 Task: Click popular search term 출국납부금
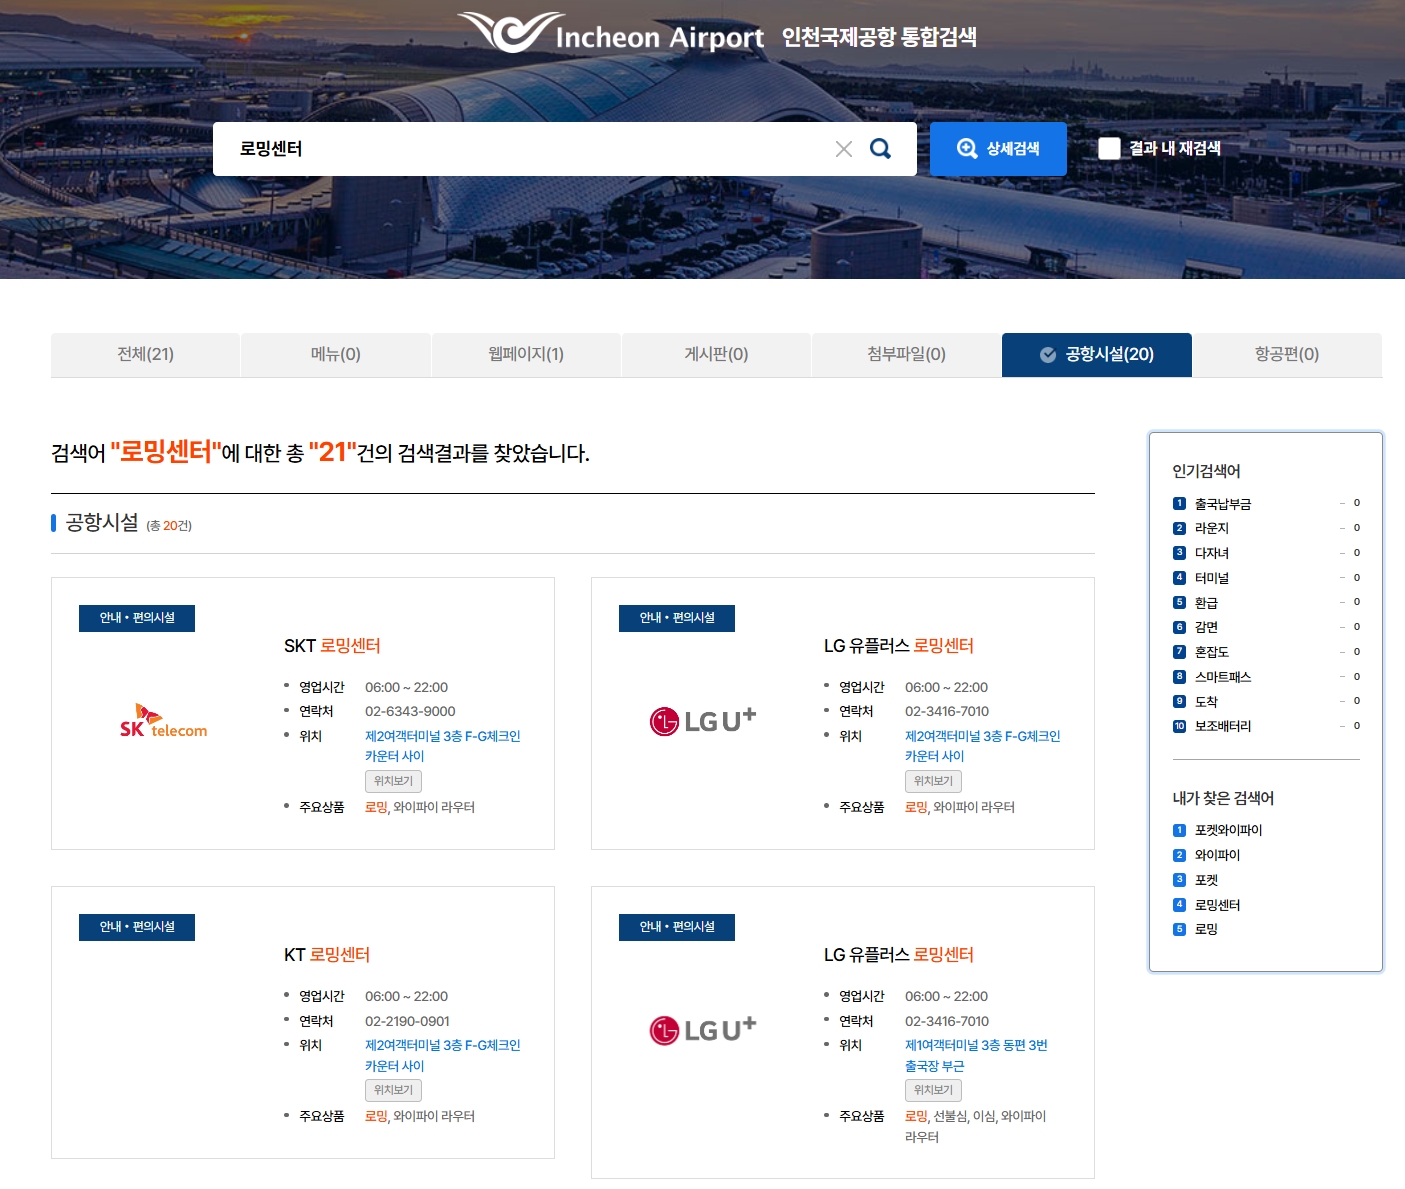[x=1223, y=504]
